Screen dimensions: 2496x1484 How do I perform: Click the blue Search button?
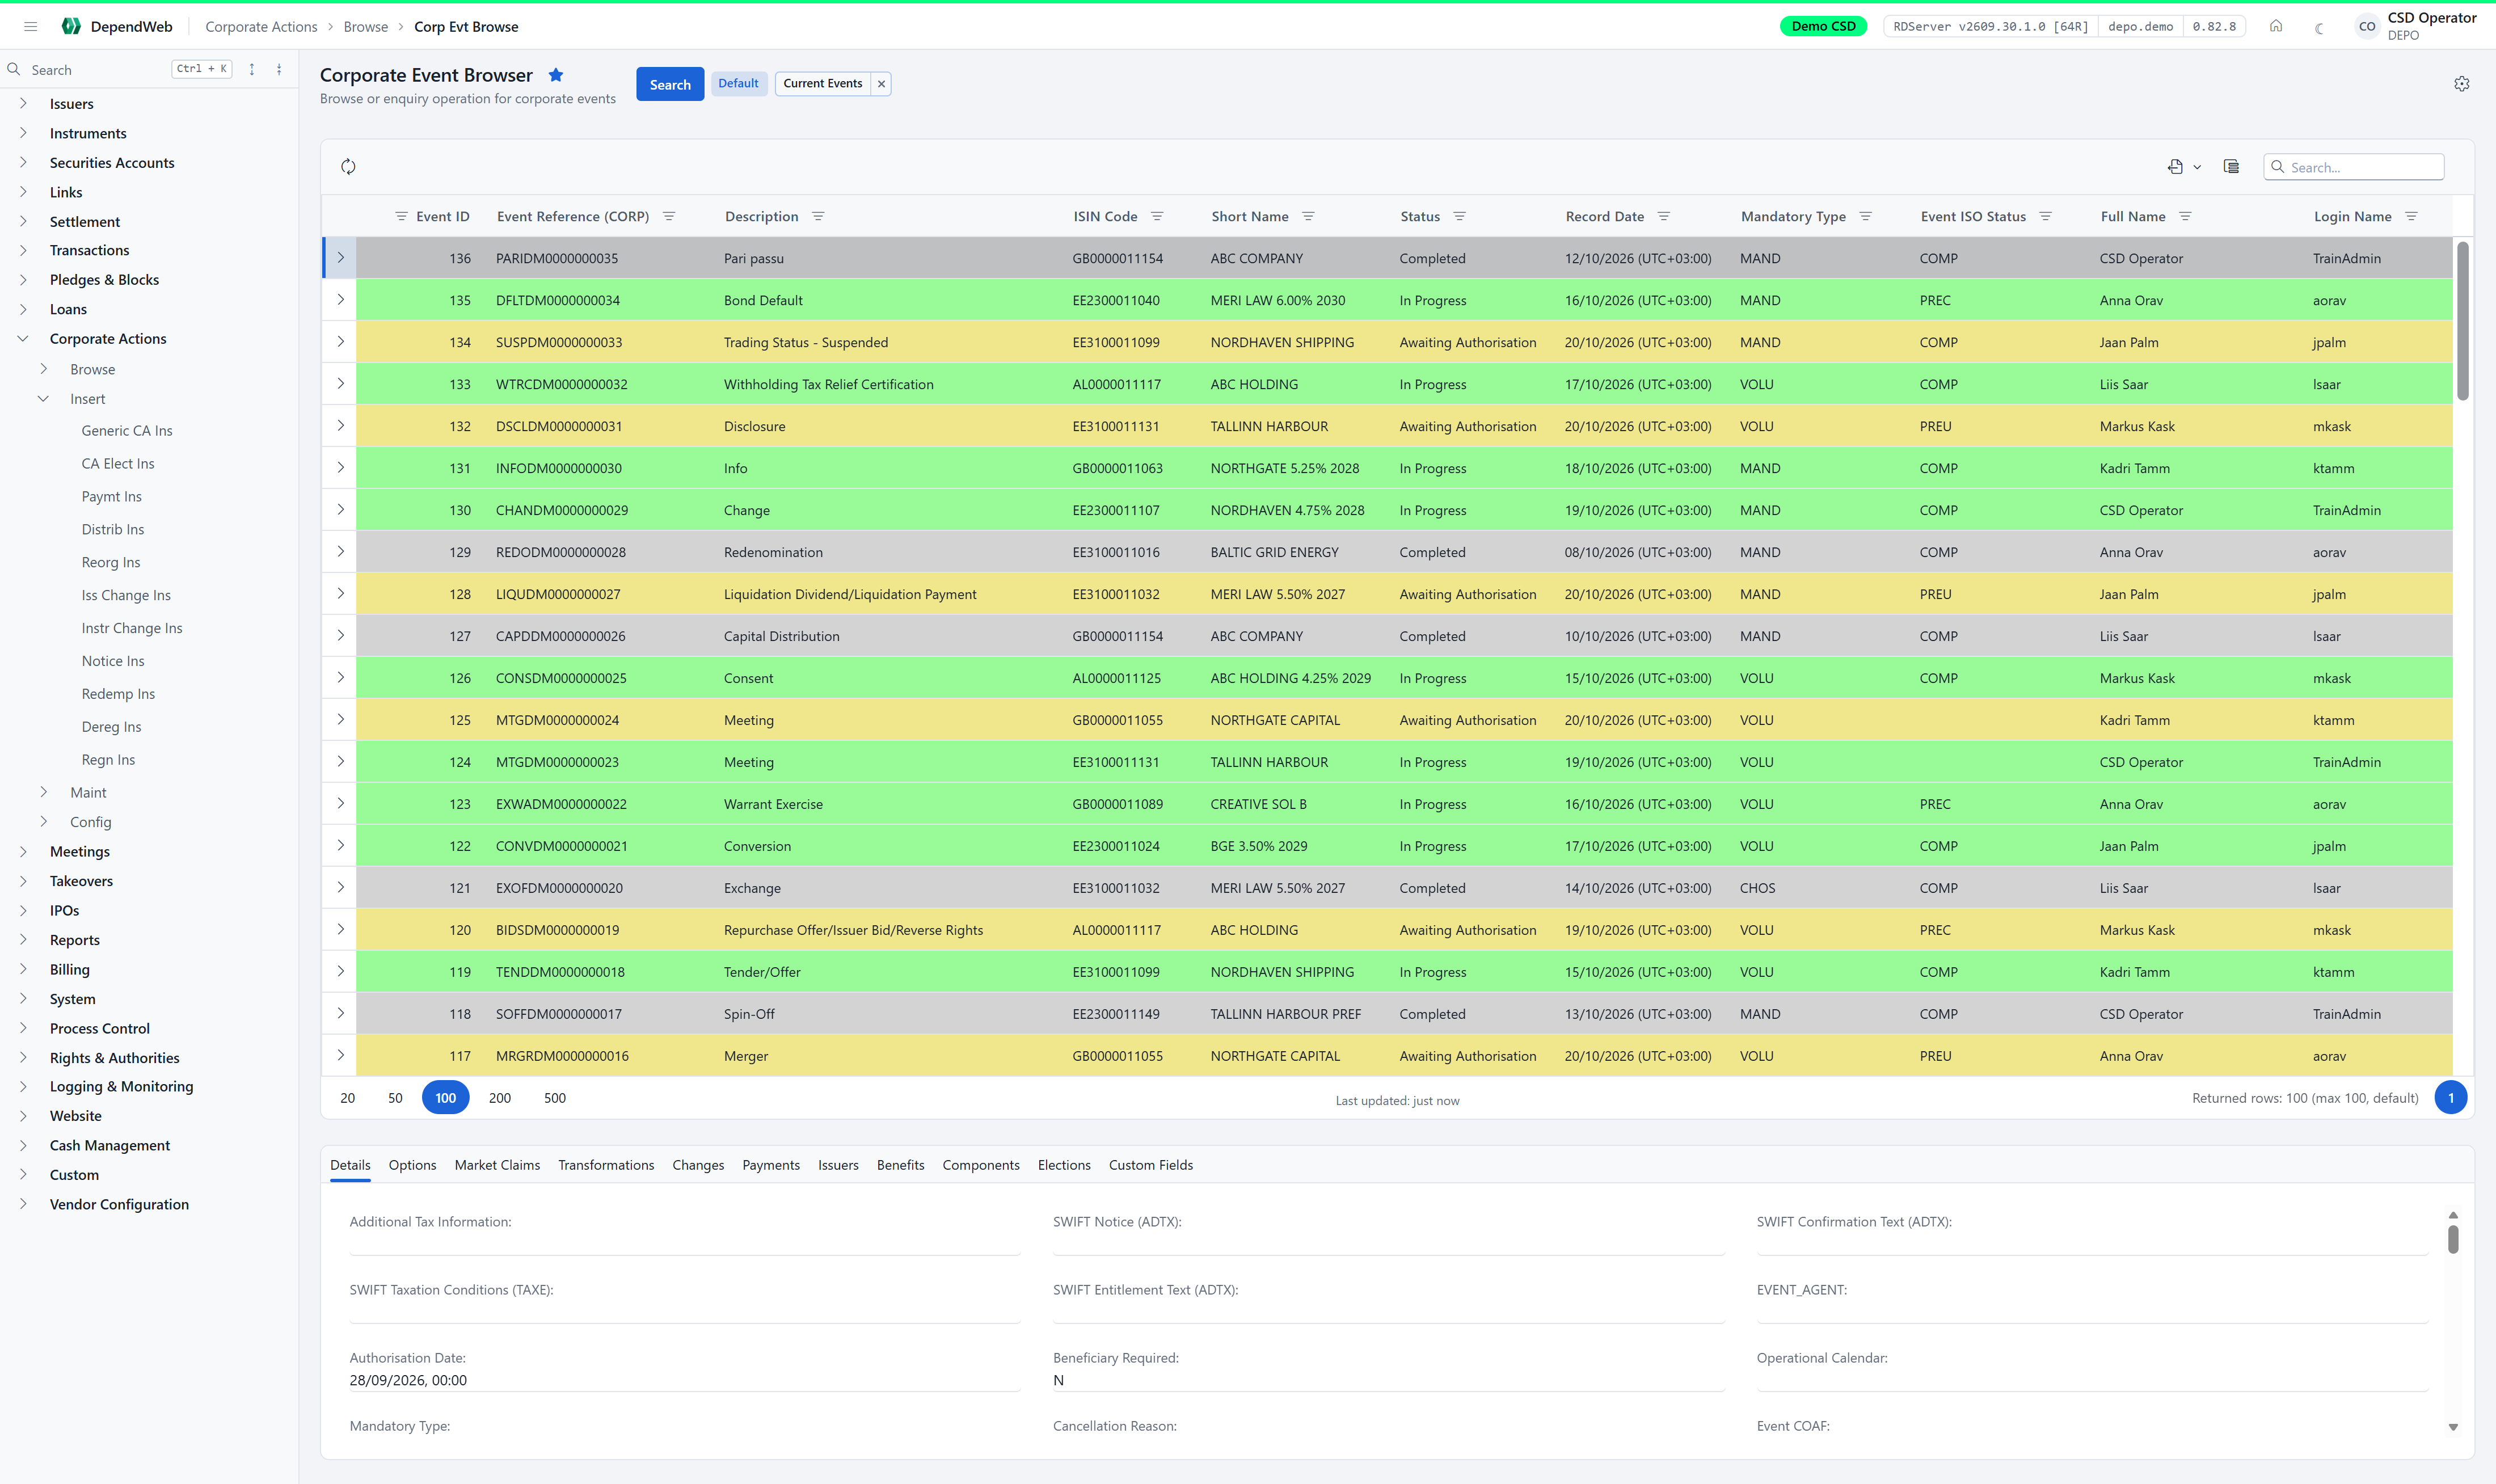[670, 84]
